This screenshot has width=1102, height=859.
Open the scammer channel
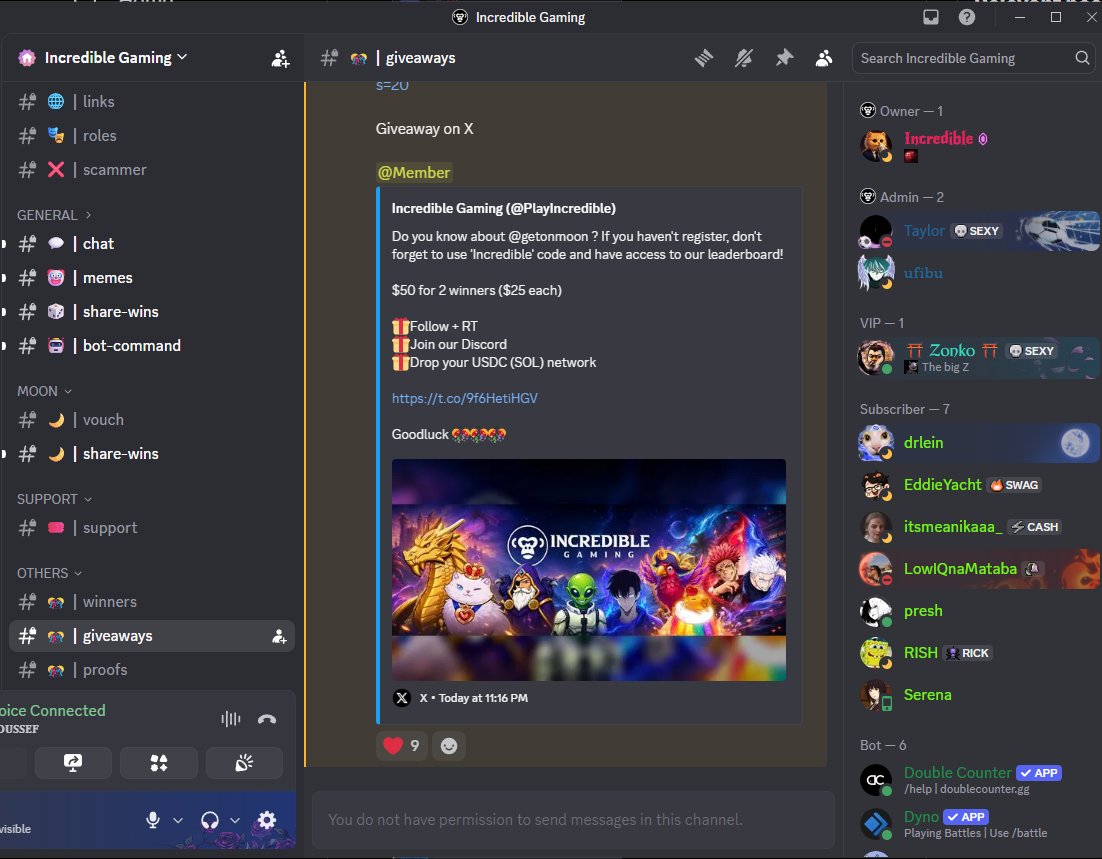[x=152, y=170]
